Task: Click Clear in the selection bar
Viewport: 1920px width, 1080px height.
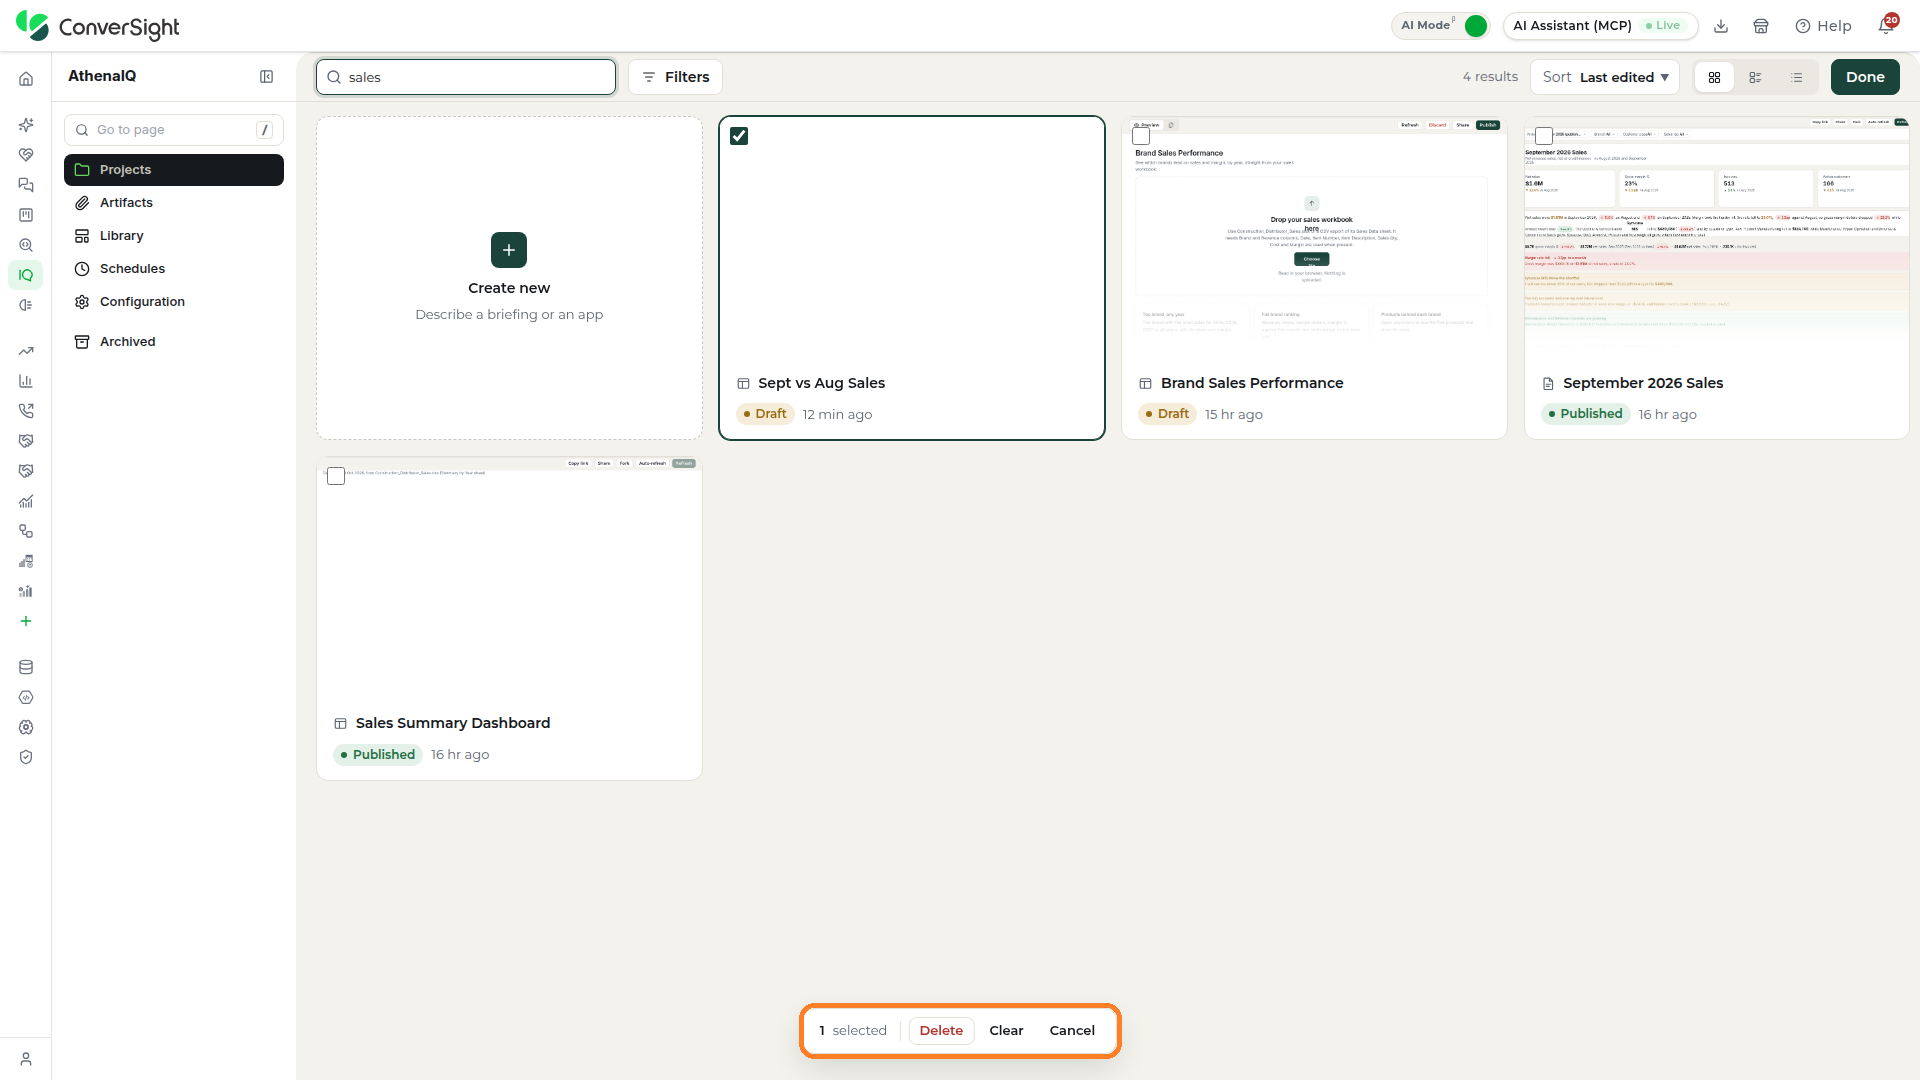Action: [1006, 1031]
